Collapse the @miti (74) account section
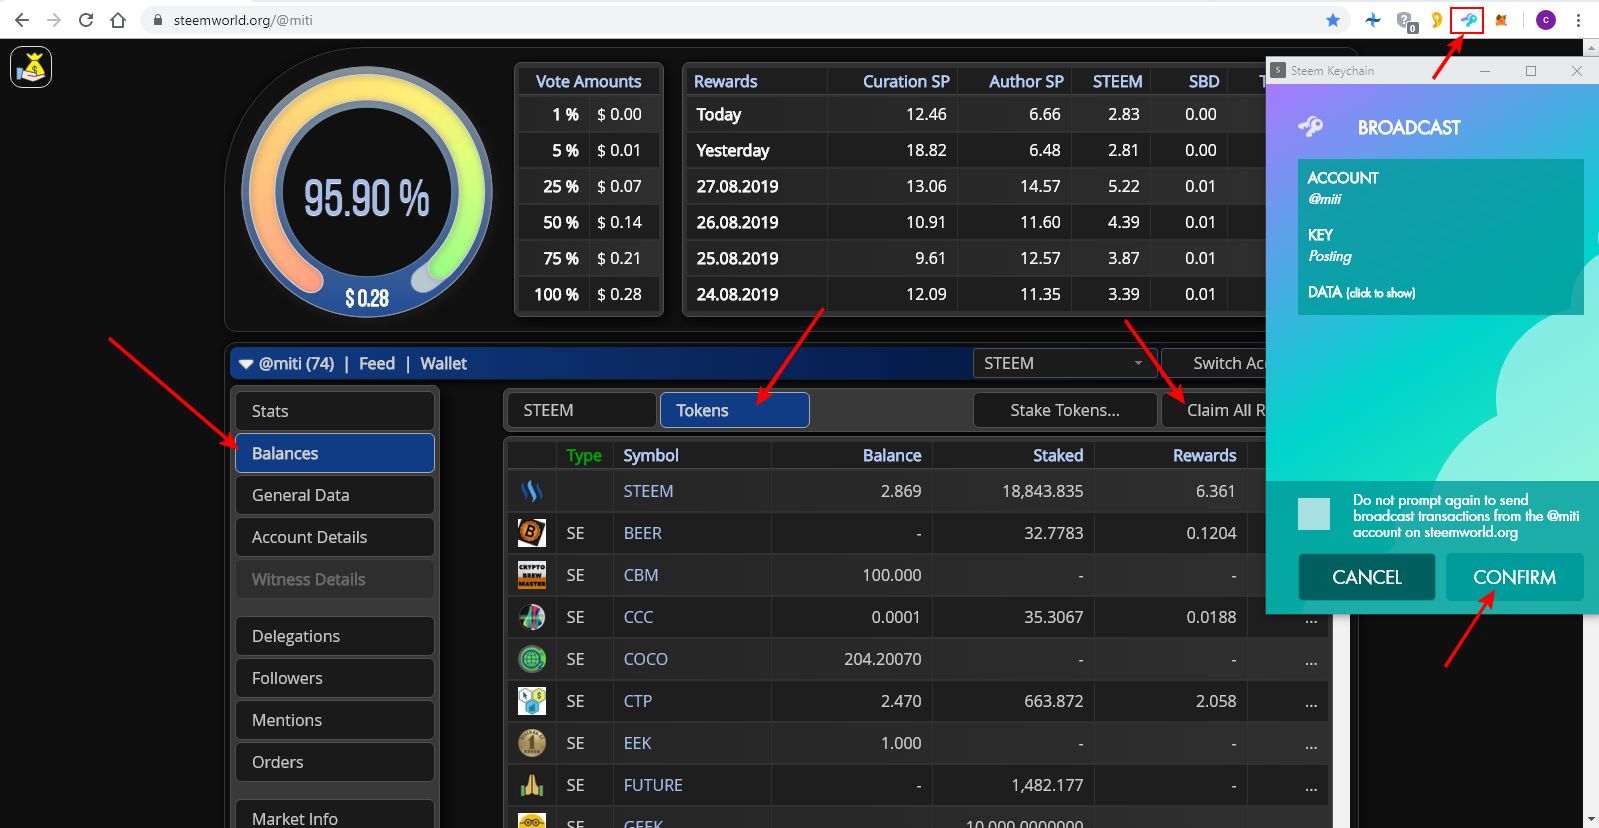 click(246, 364)
